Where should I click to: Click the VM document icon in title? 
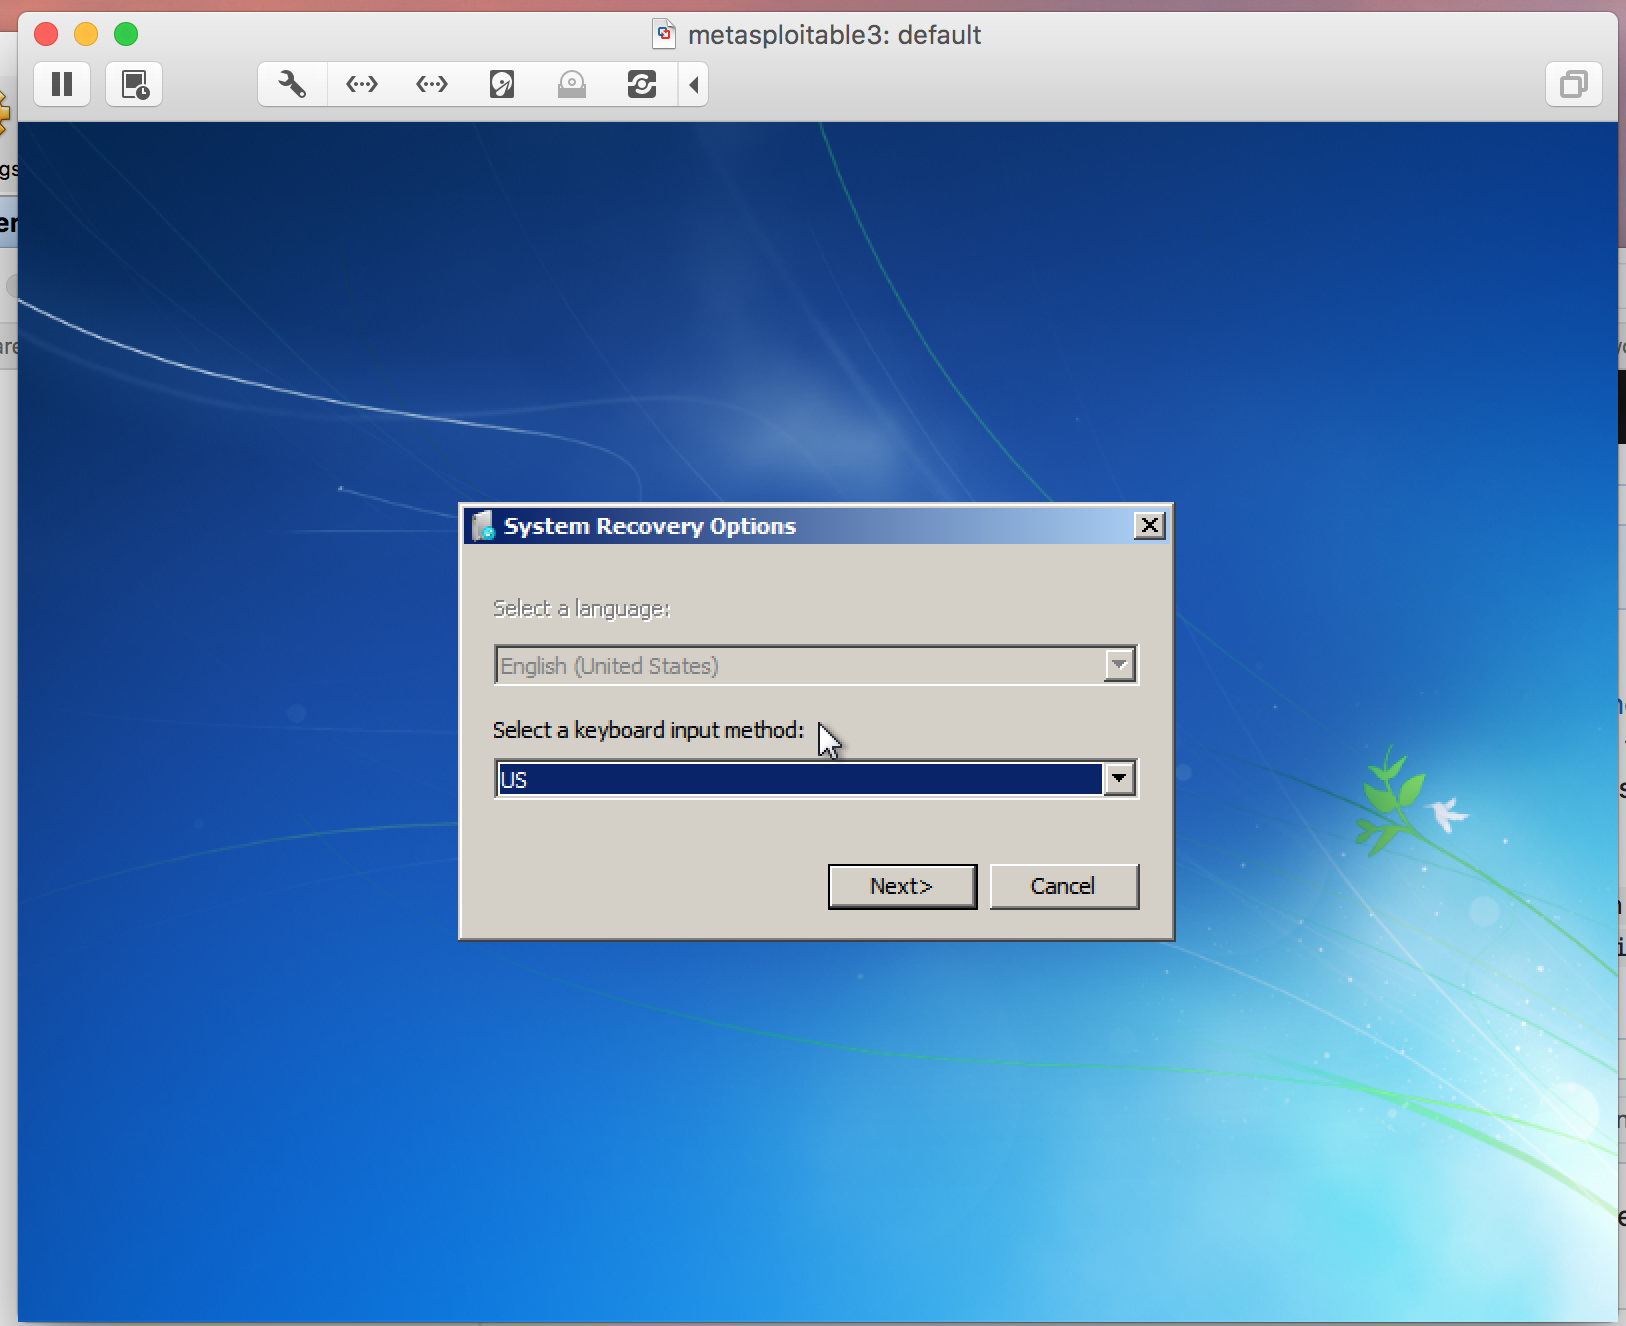coord(664,34)
